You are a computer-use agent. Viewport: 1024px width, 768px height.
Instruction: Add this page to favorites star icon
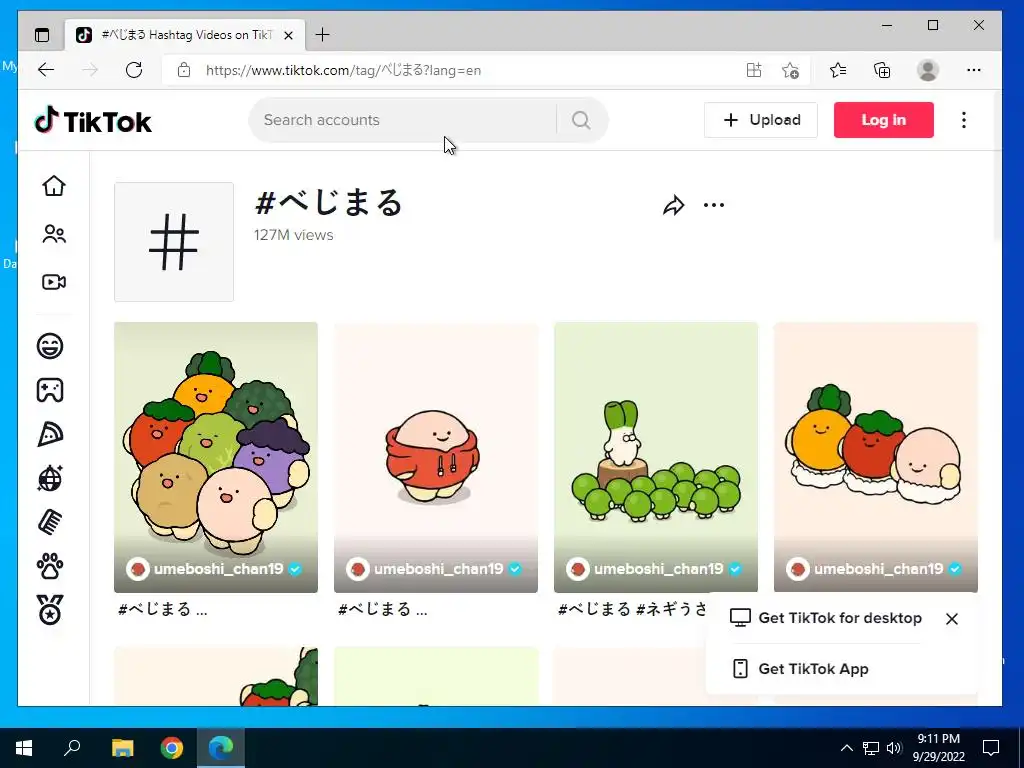coord(790,70)
